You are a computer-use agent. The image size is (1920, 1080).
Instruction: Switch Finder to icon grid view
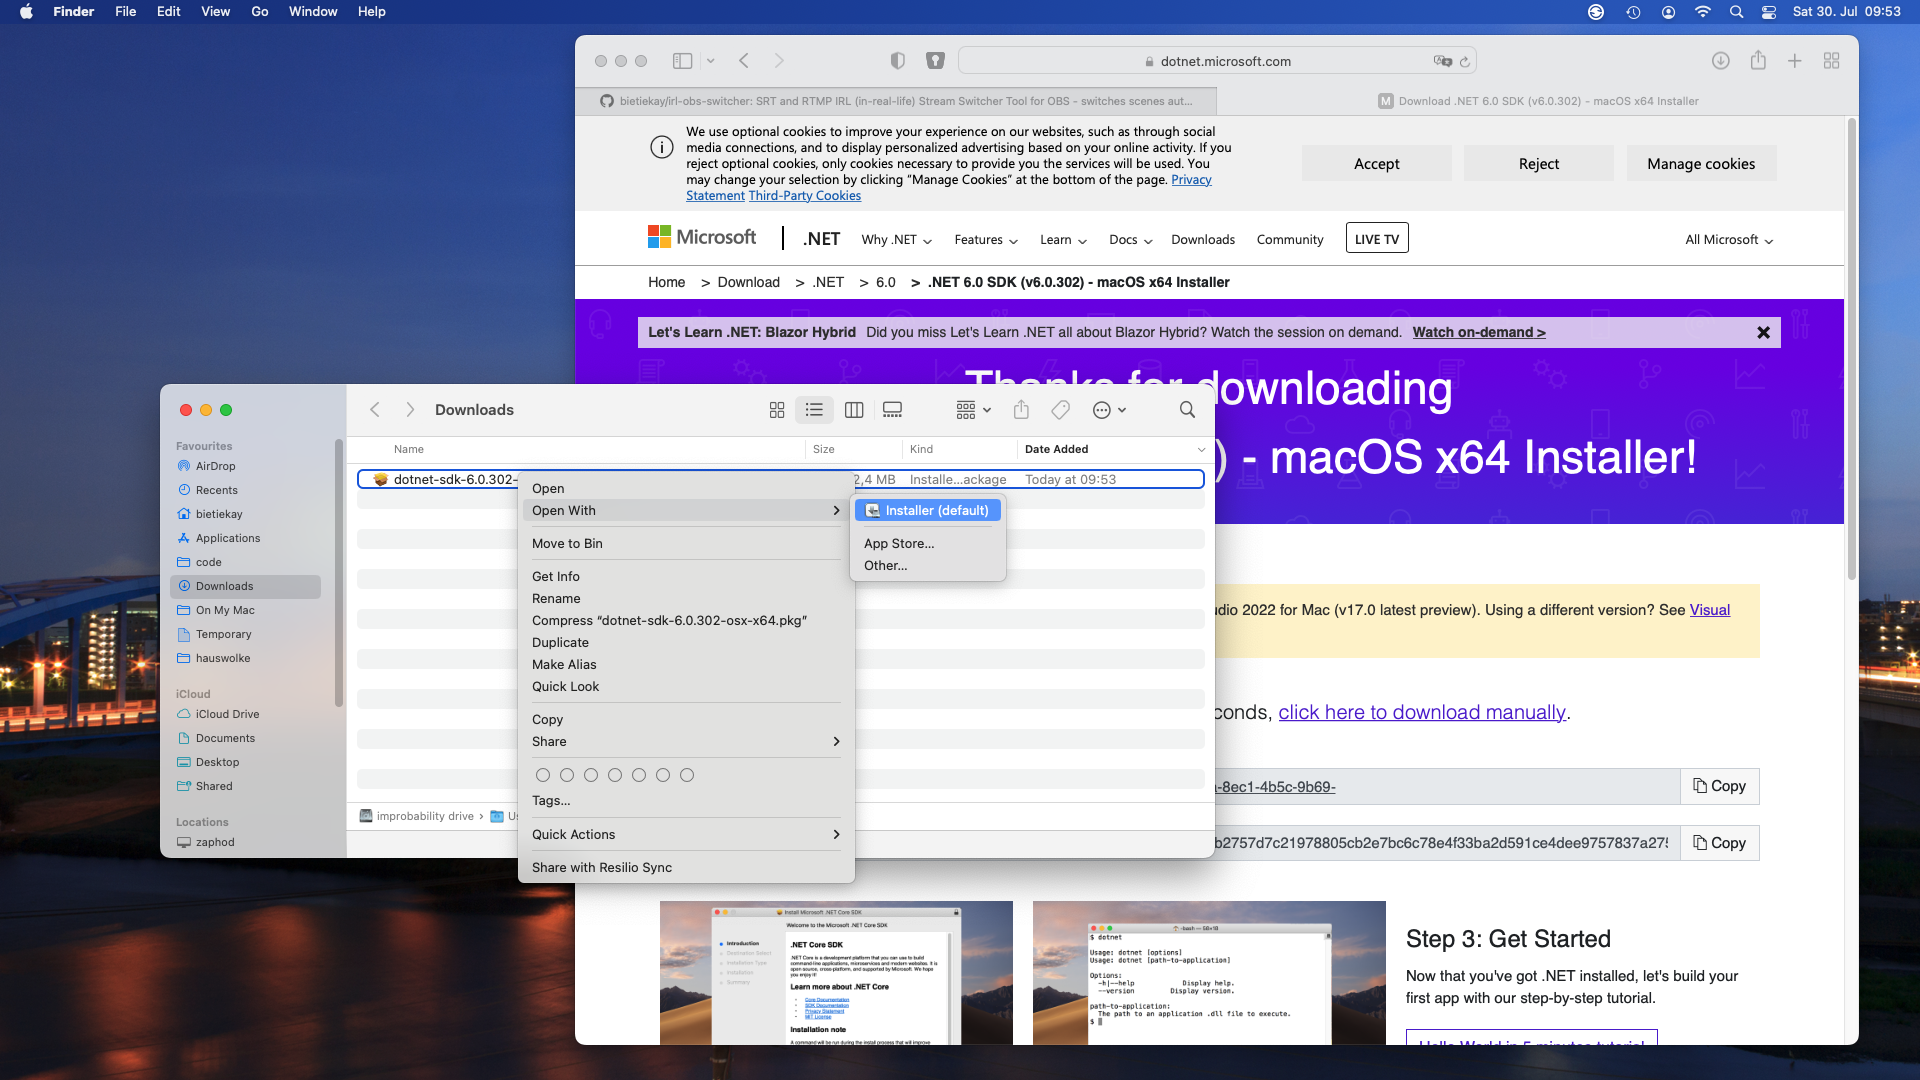(x=777, y=410)
